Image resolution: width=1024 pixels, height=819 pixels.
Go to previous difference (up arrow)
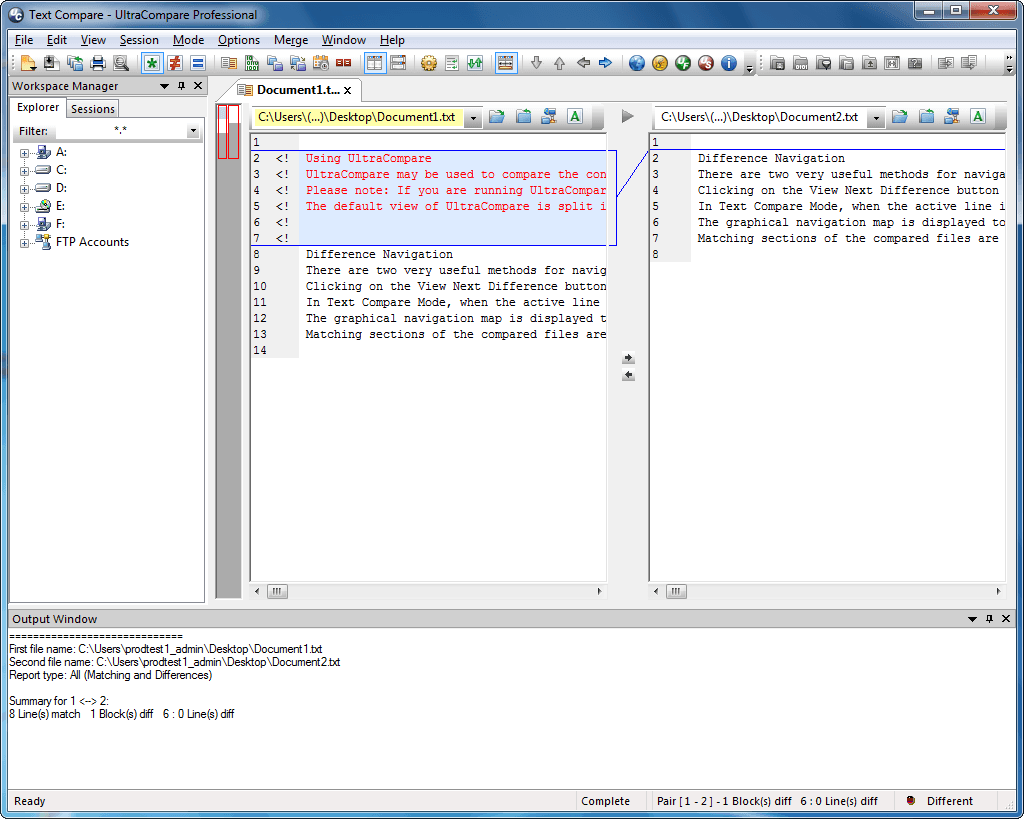(x=560, y=63)
